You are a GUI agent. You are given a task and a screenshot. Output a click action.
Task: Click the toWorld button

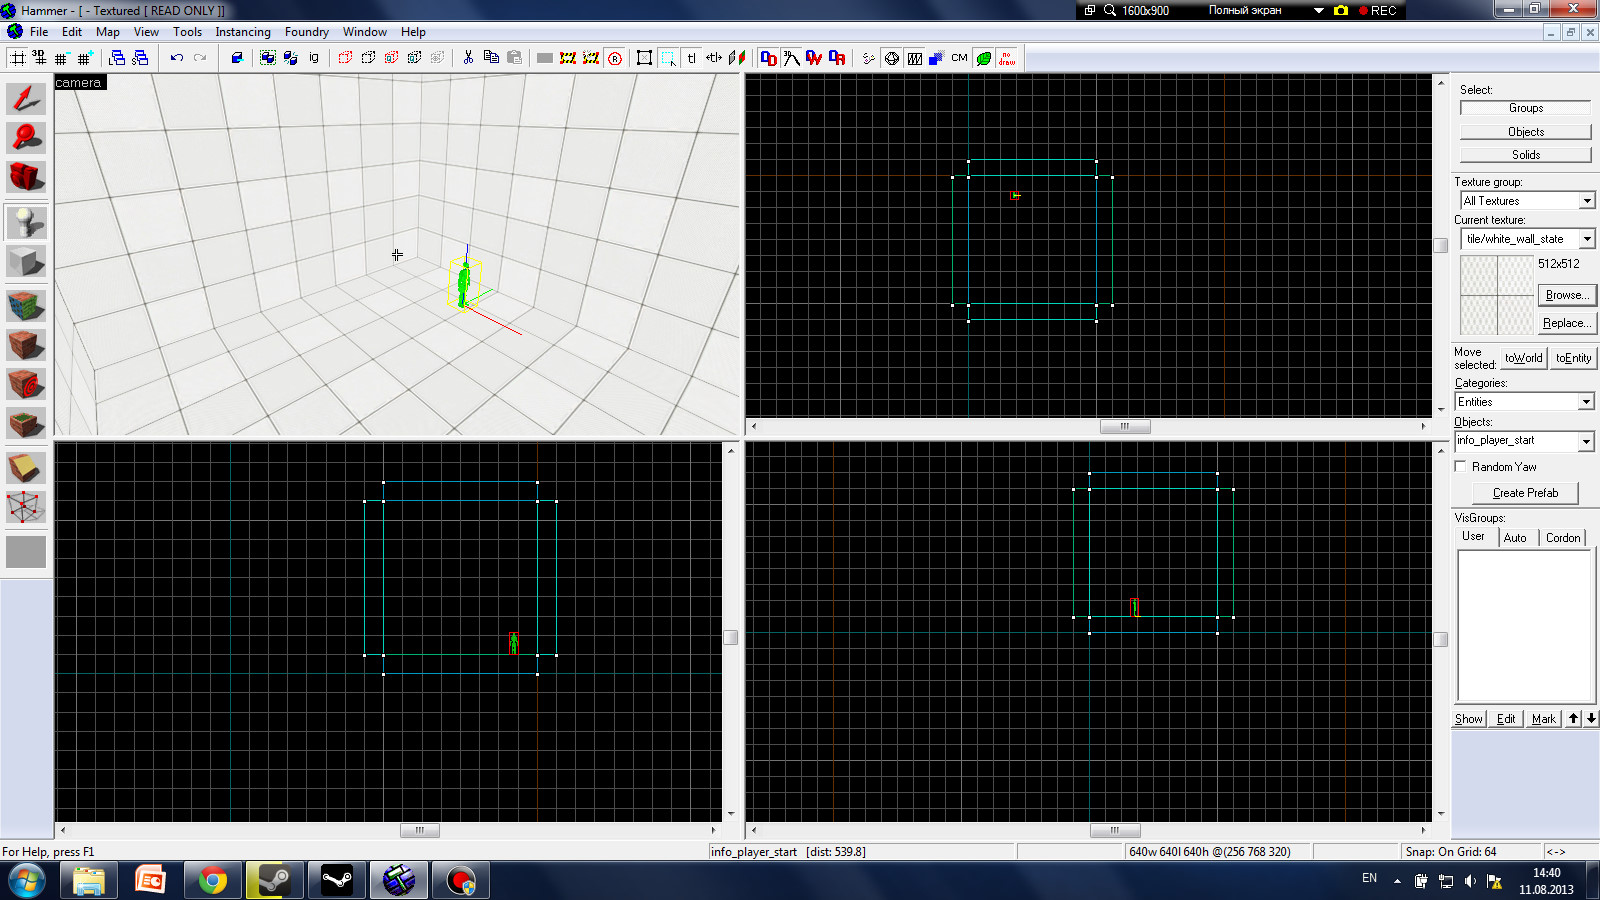(1523, 358)
